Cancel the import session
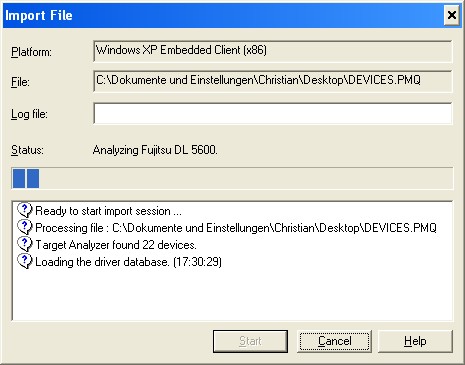The height and width of the screenshot is (365, 465). (x=334, y=341)
